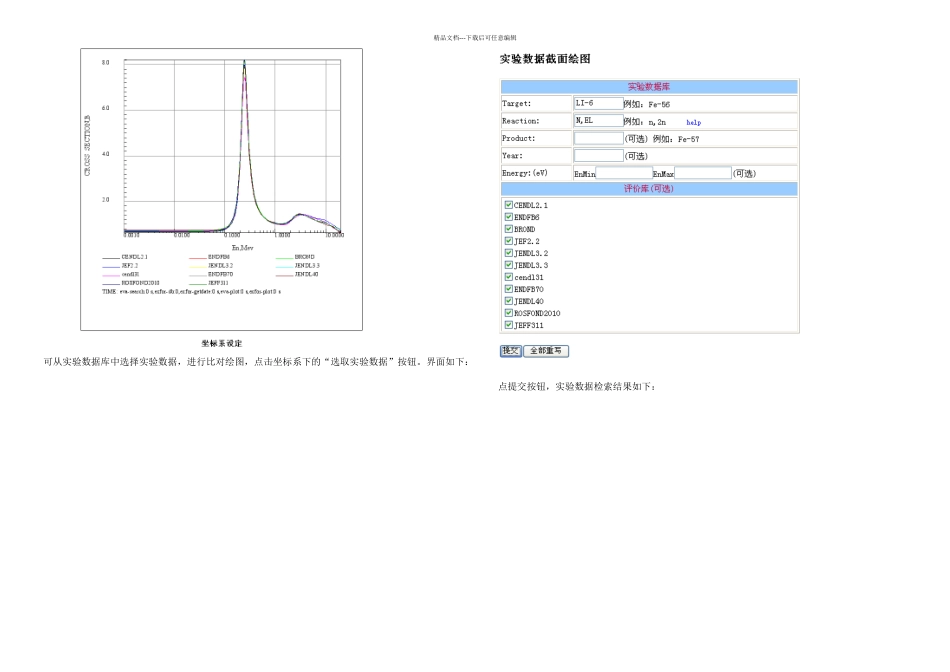950x672 pixels.
Task: Click the 坐标系设定 caption under the chart
Action: click(222, 344)
